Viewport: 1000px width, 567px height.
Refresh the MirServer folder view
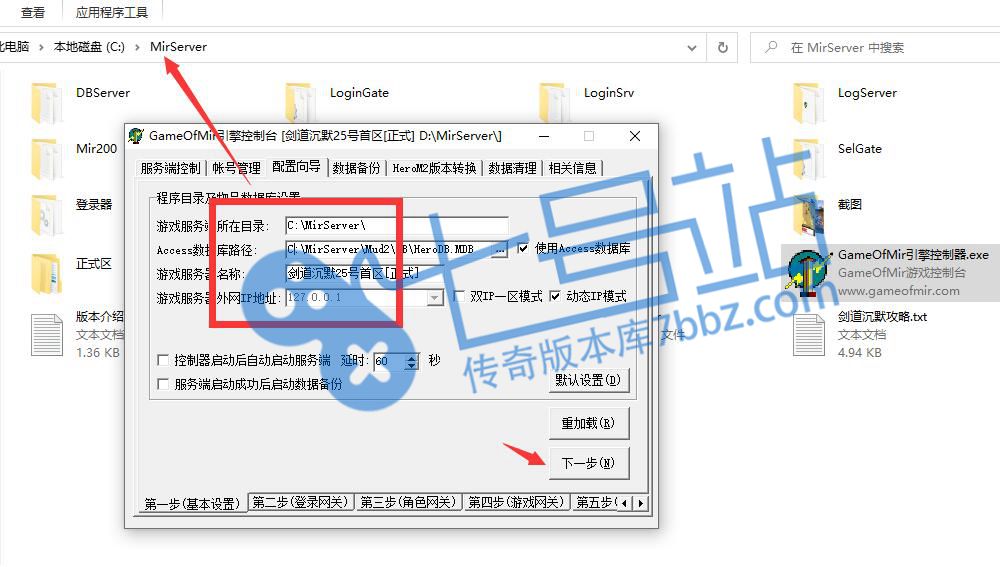pos(723,47)
